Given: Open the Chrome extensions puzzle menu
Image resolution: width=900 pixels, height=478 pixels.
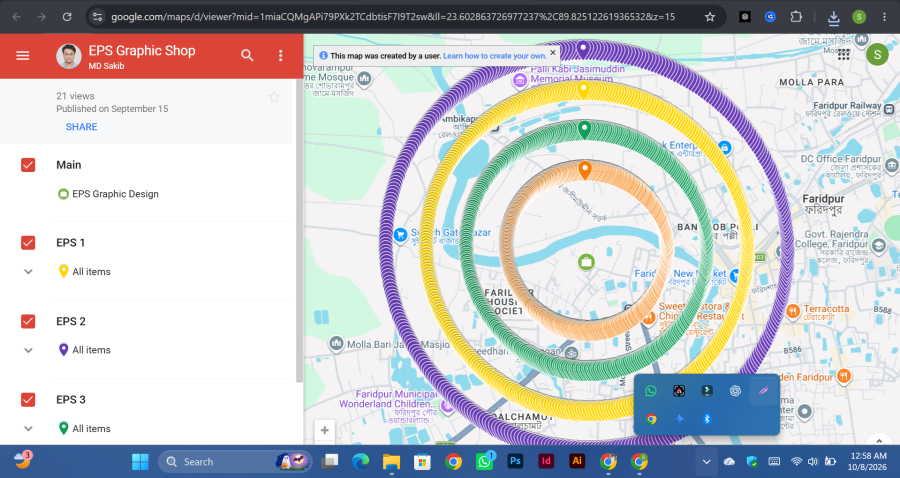Looking at the screenshot, I should tap(796, 17).
